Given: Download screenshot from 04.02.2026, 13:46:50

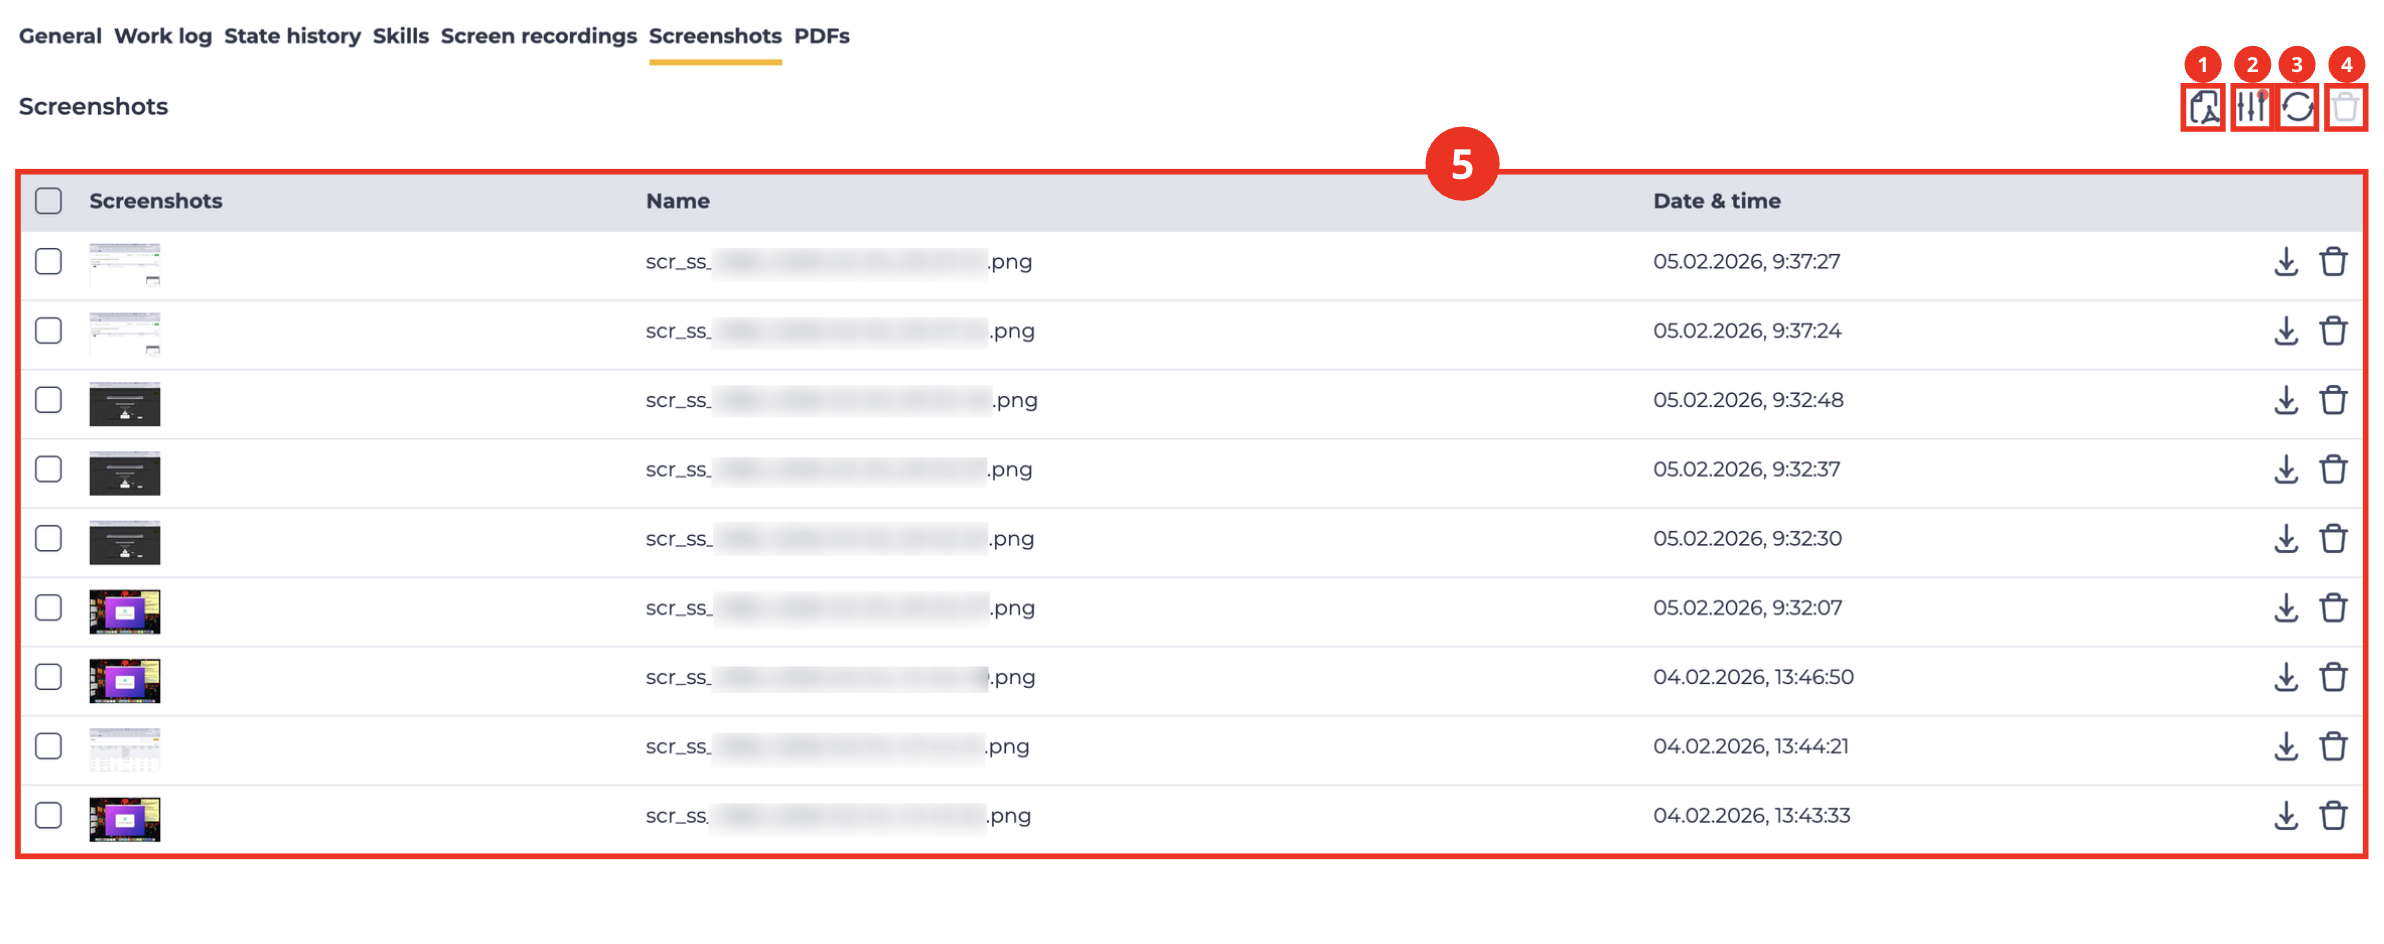Looking at the screenshot, I should [x=2286, y=677].
